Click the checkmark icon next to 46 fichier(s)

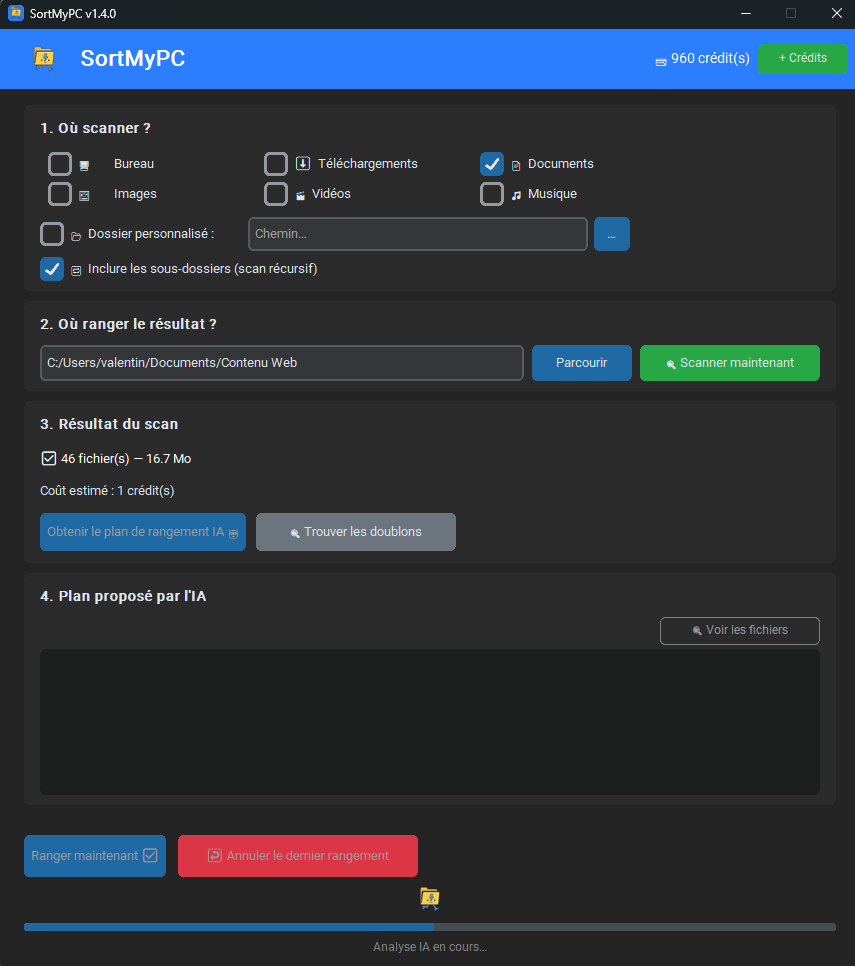49,458
